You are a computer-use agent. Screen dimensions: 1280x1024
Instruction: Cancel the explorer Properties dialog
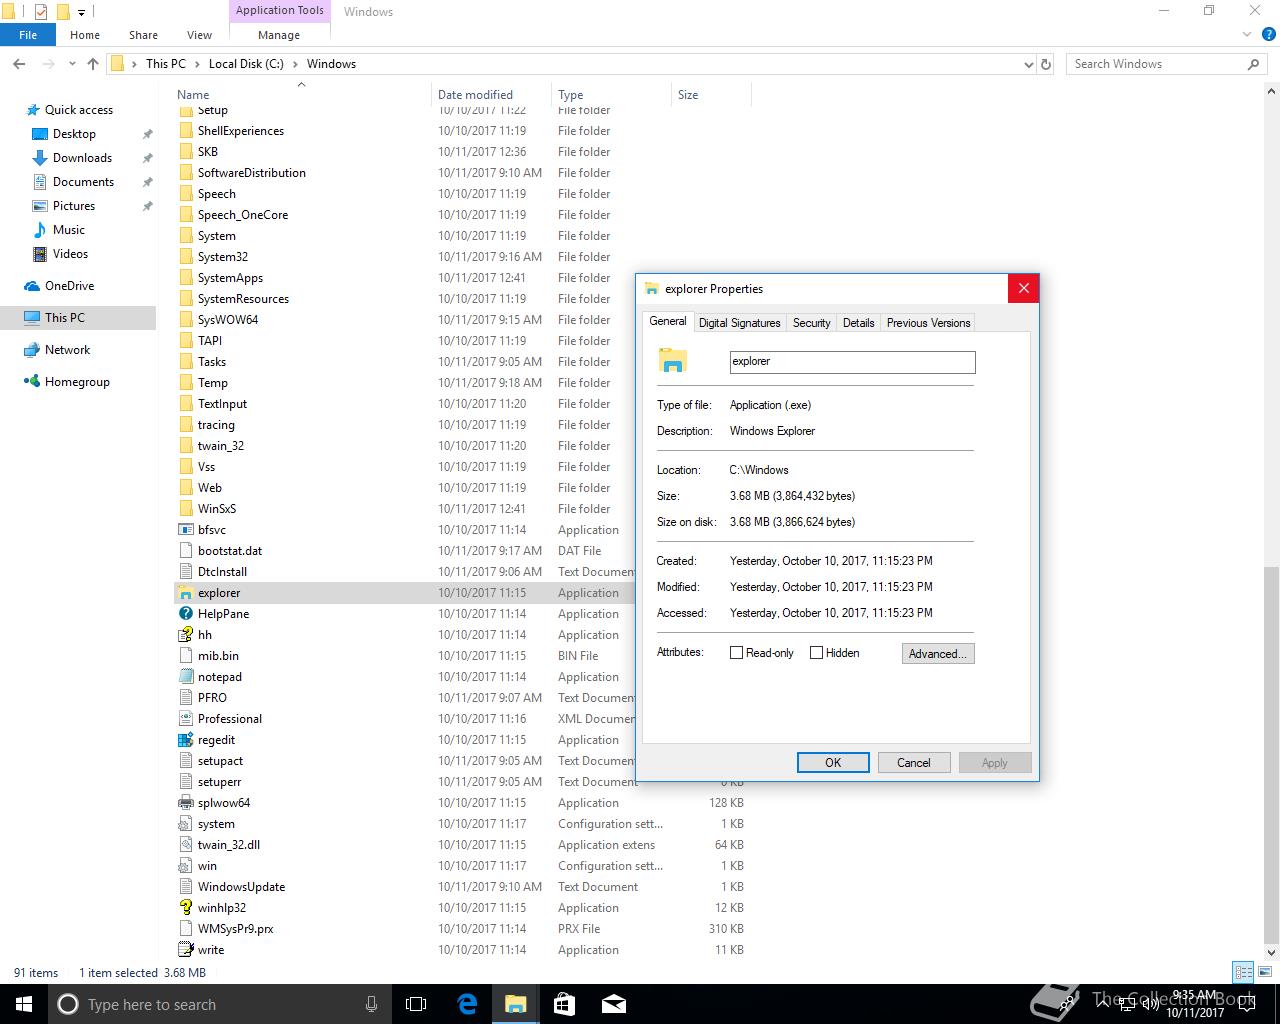click(913, 763)
